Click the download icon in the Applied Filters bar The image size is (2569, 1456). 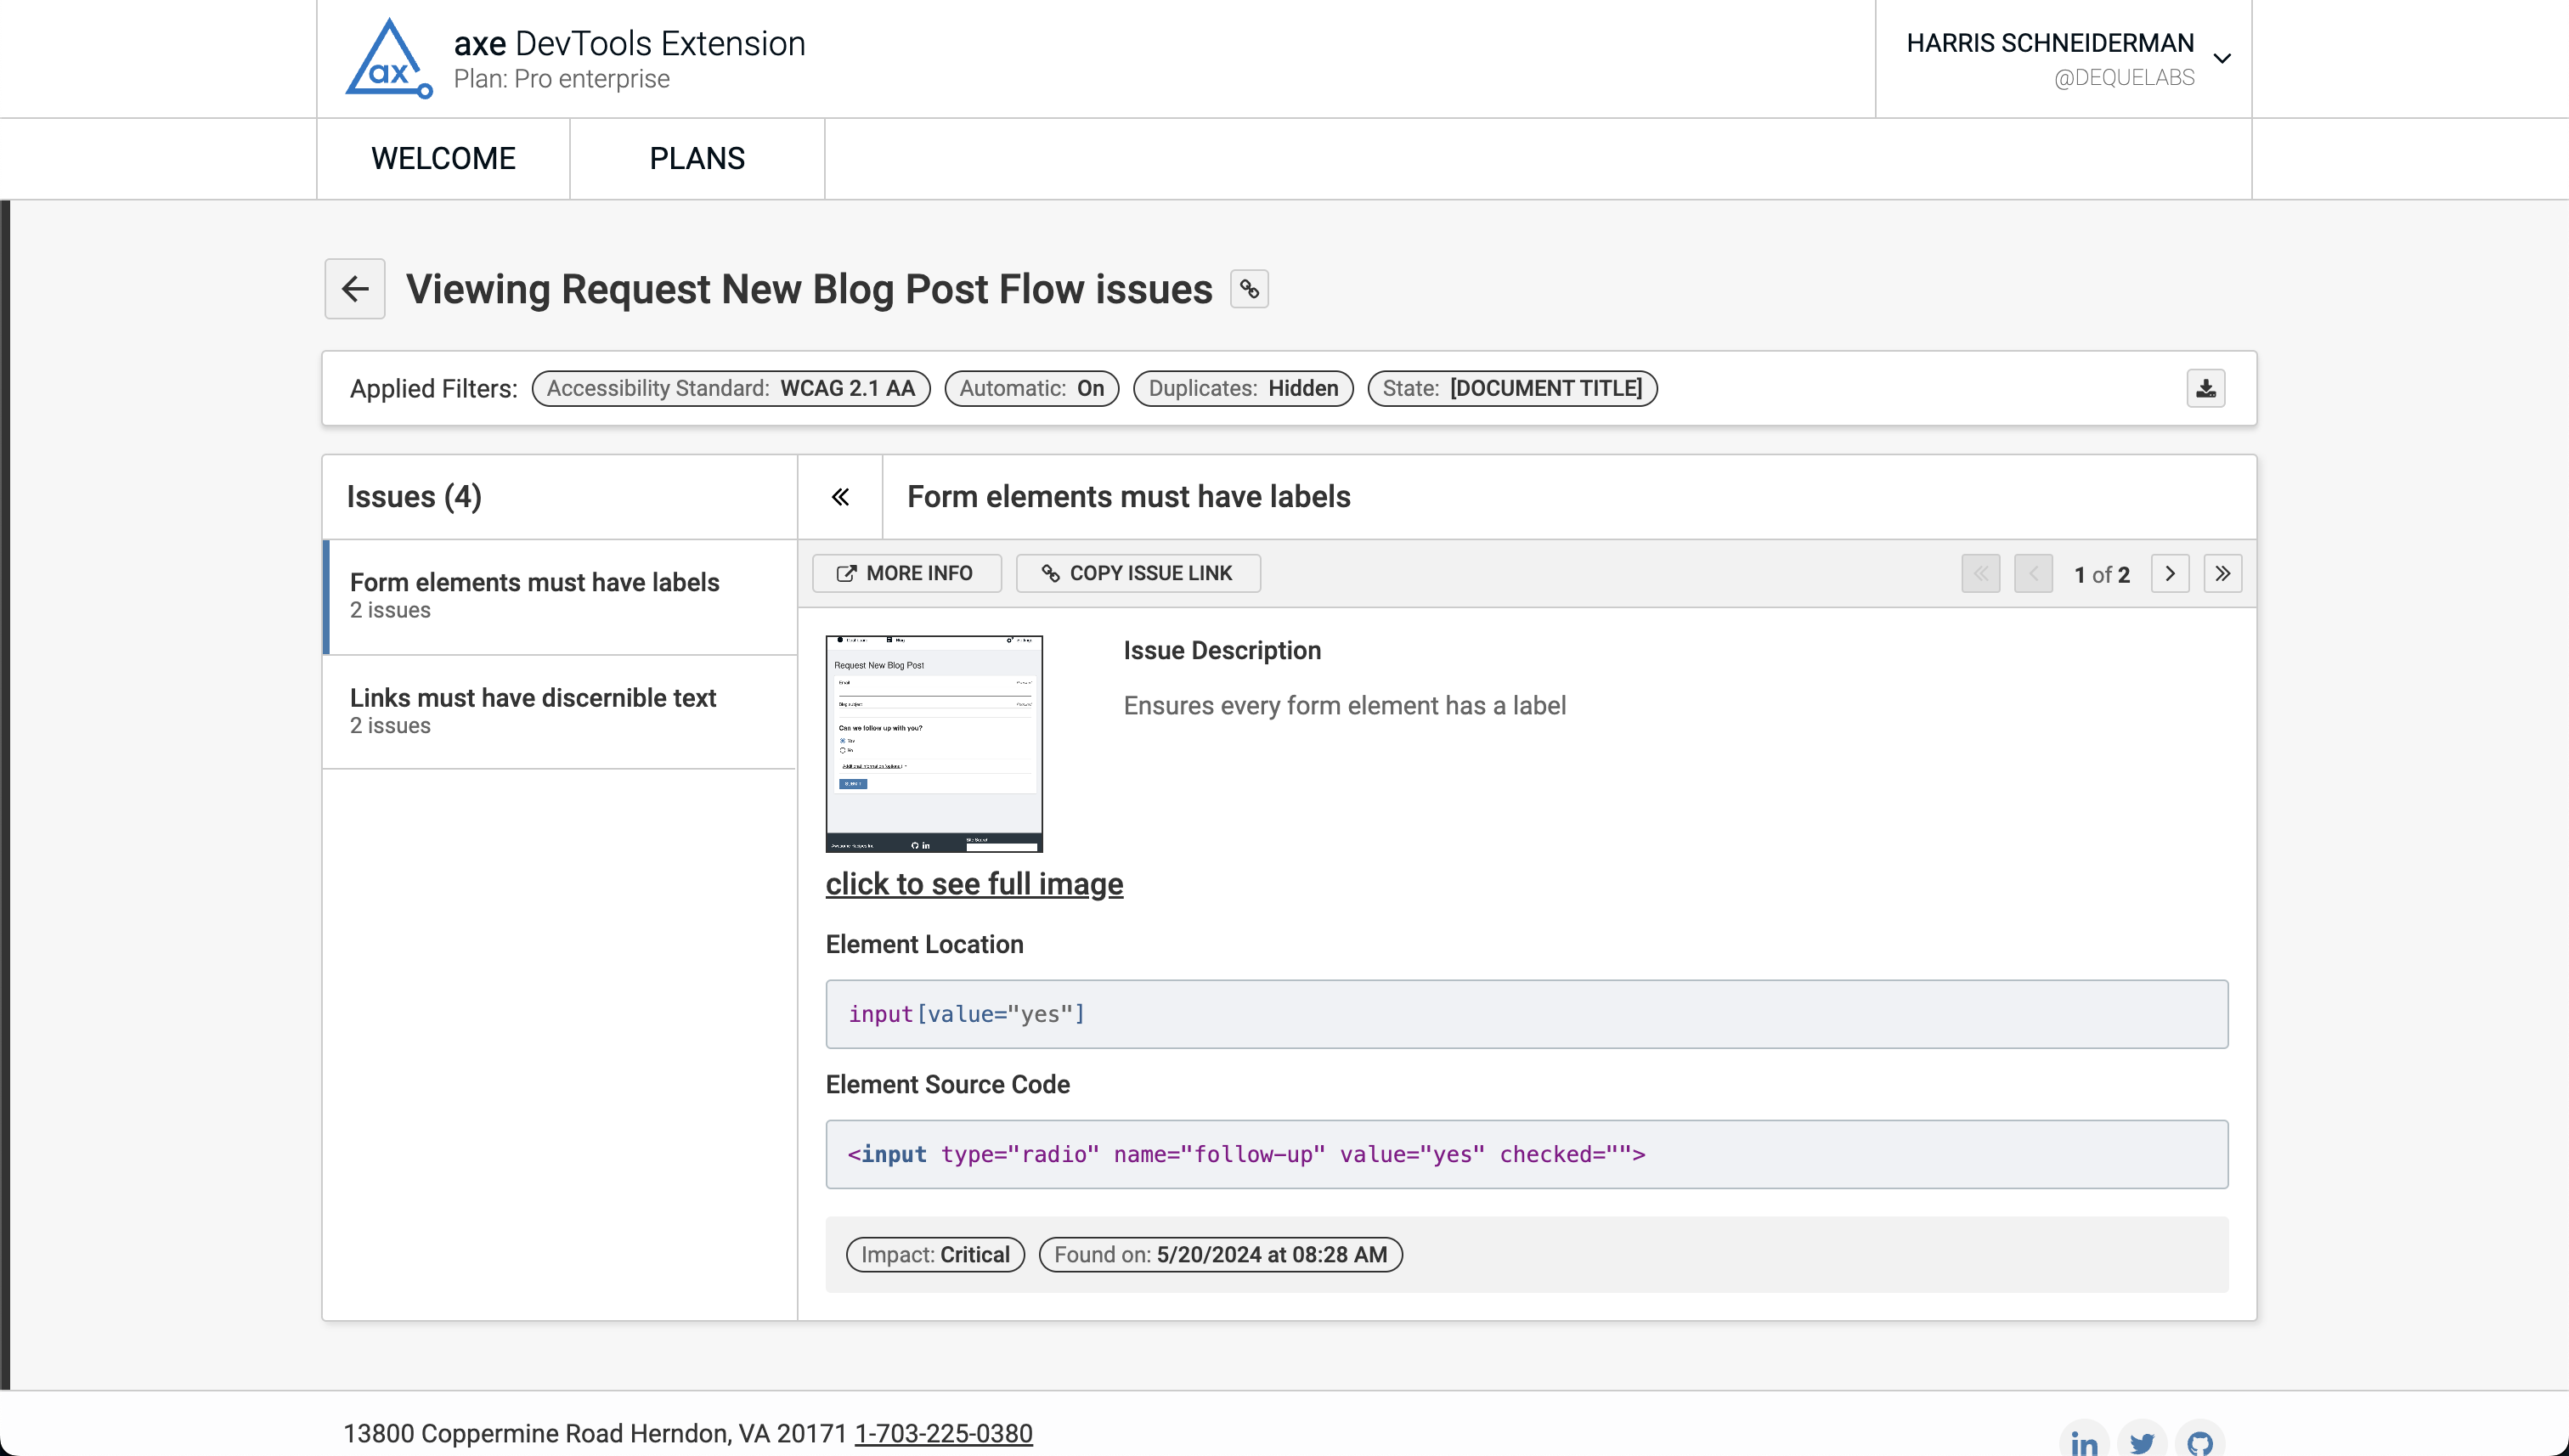click(2206, 388)
